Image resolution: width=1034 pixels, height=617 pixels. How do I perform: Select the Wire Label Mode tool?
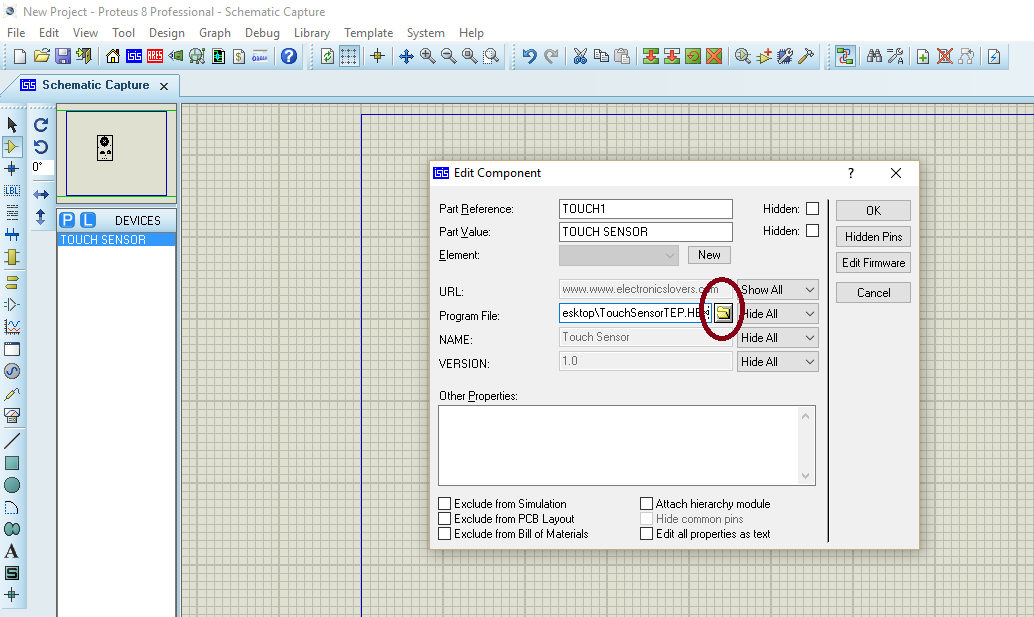pos(12,191)
